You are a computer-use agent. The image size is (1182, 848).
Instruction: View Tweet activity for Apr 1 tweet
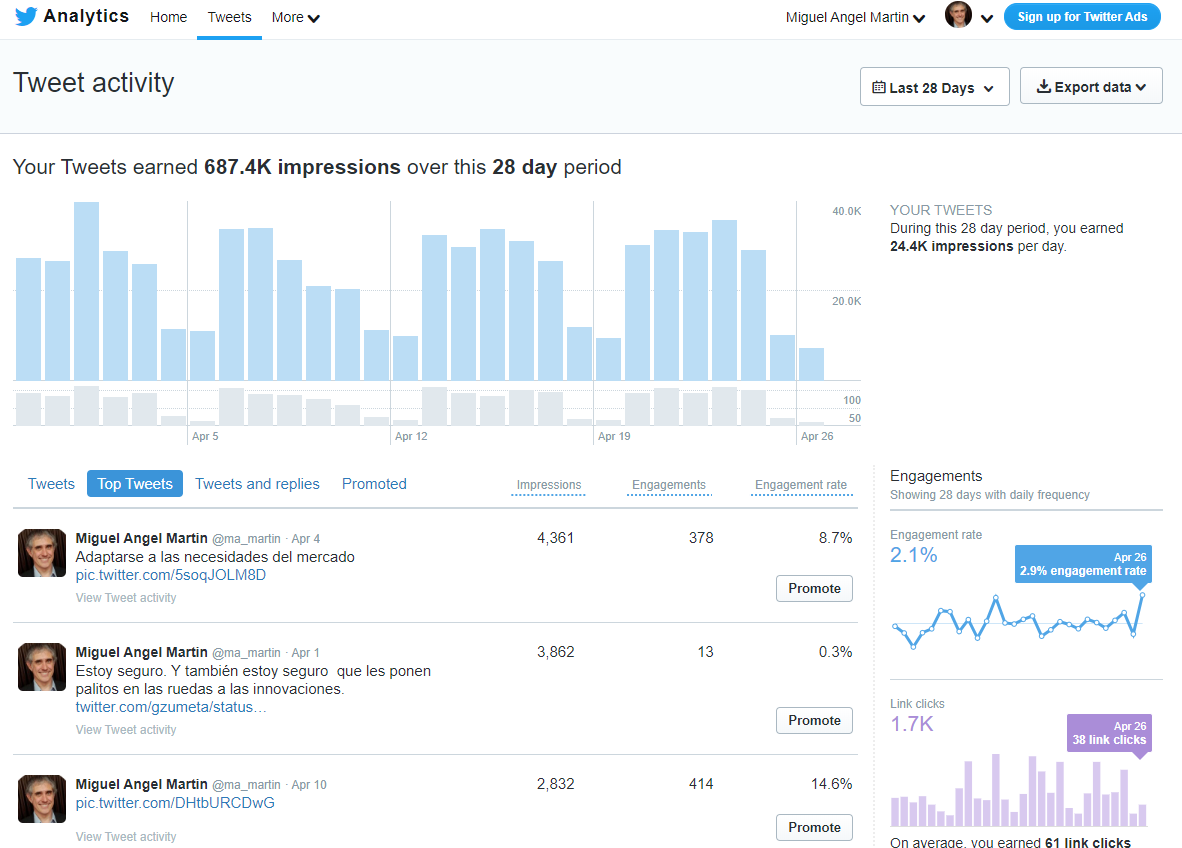click(x=126, y=730)
